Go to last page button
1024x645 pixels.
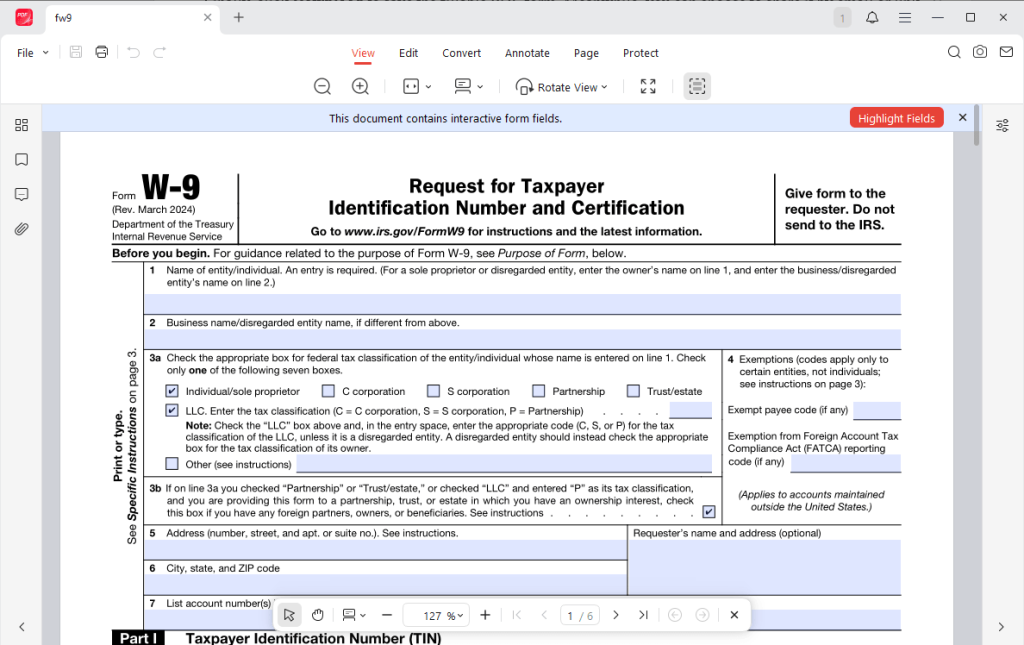(643, 615)
